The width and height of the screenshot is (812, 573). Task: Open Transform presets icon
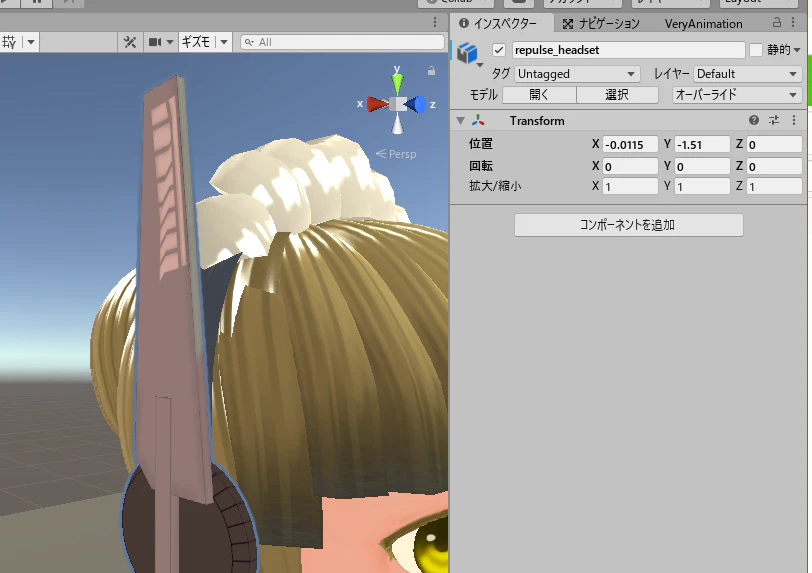(774, 120)
